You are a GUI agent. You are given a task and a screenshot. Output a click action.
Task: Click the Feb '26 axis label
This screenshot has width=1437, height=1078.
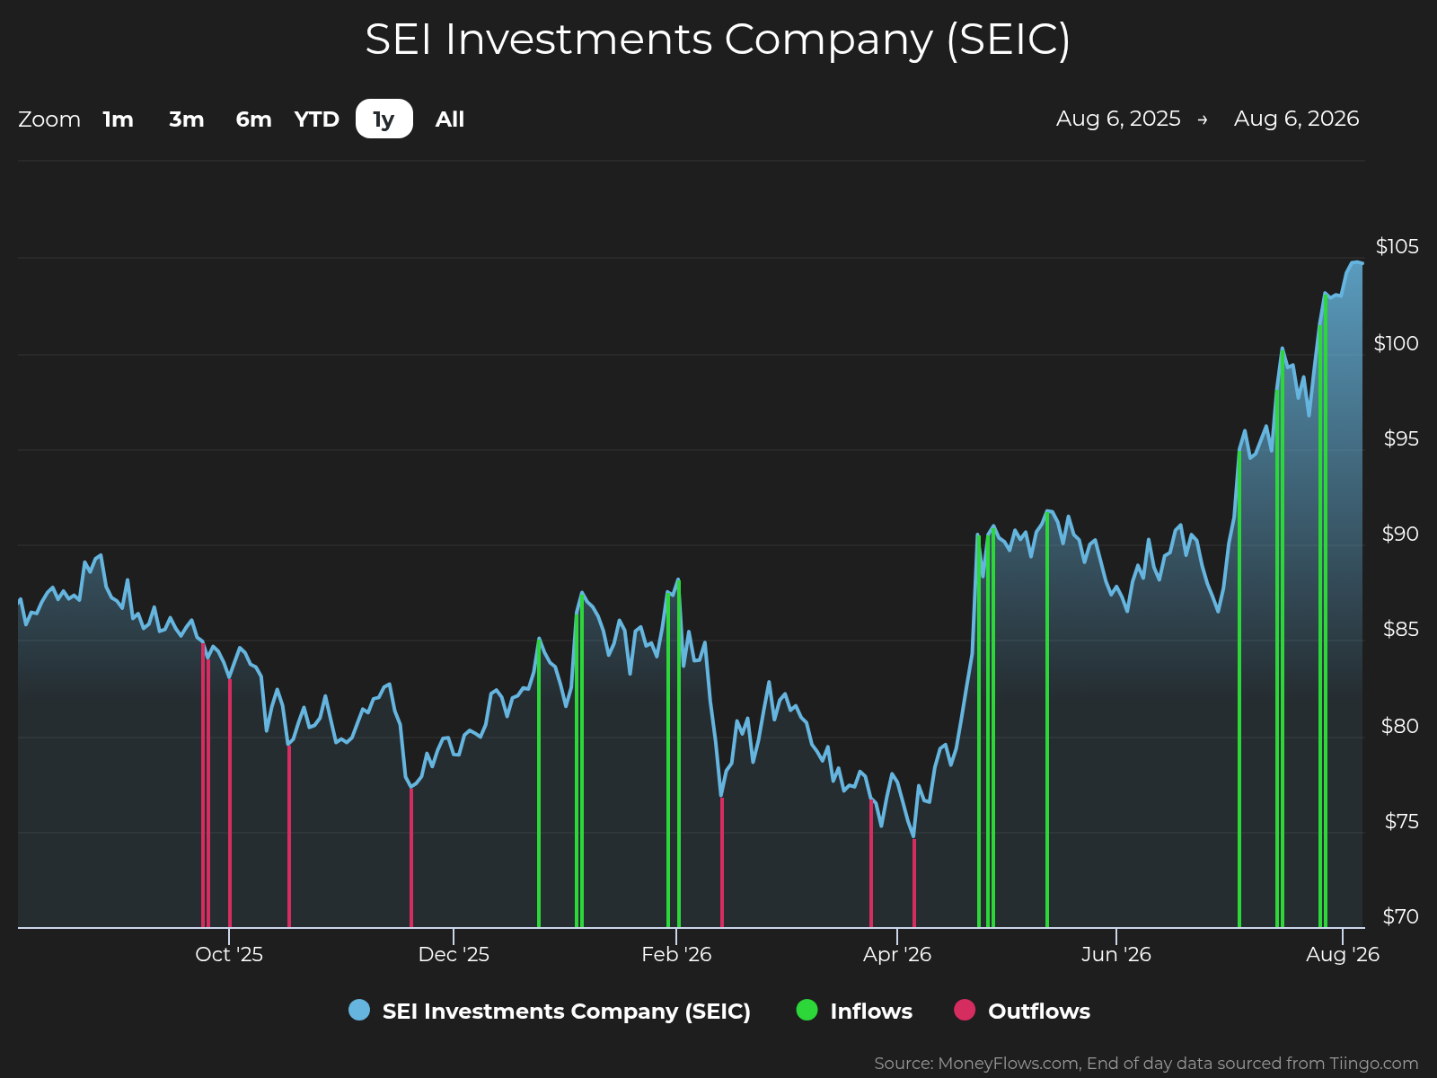pos(677,954)
